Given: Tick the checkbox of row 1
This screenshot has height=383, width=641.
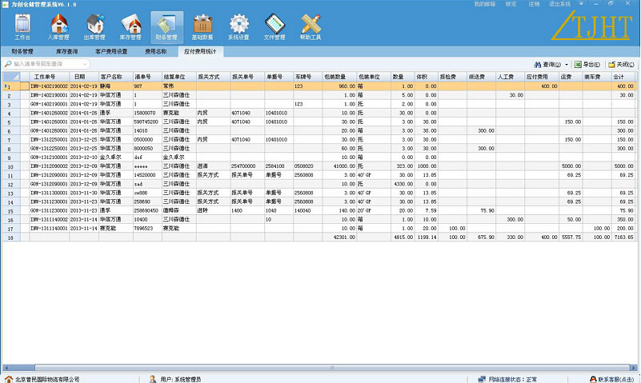Looking at the screenshot, I should [x=25, y=86].
